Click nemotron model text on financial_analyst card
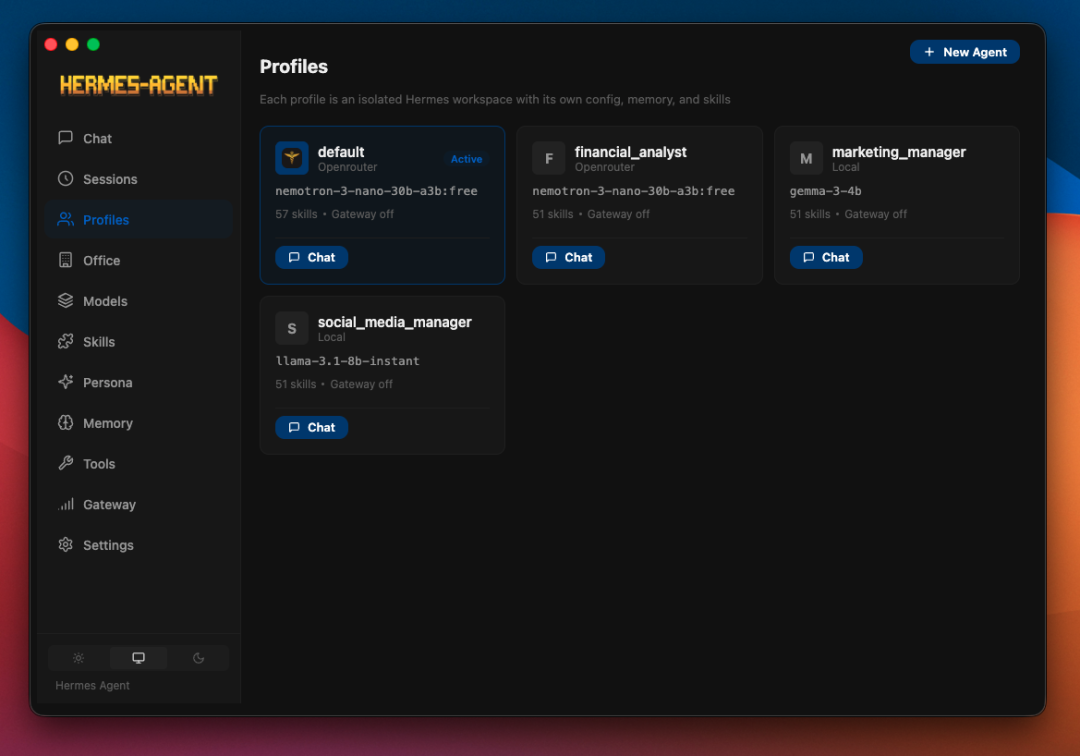1080x756 pixels. click(633, 191)
